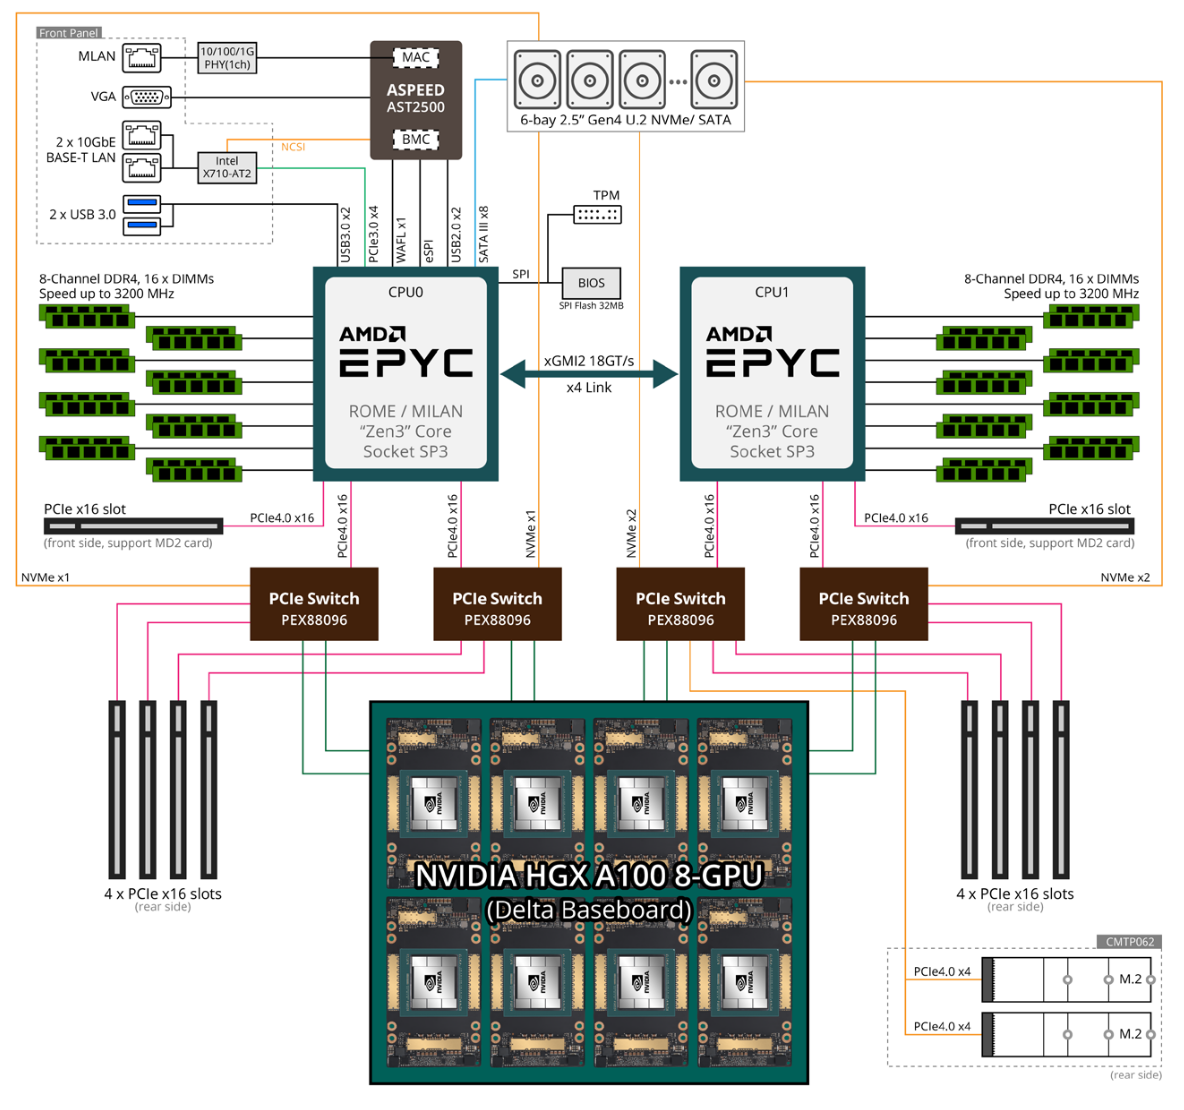Toggle the 10/100/1G PHY block

pos(228,58)
